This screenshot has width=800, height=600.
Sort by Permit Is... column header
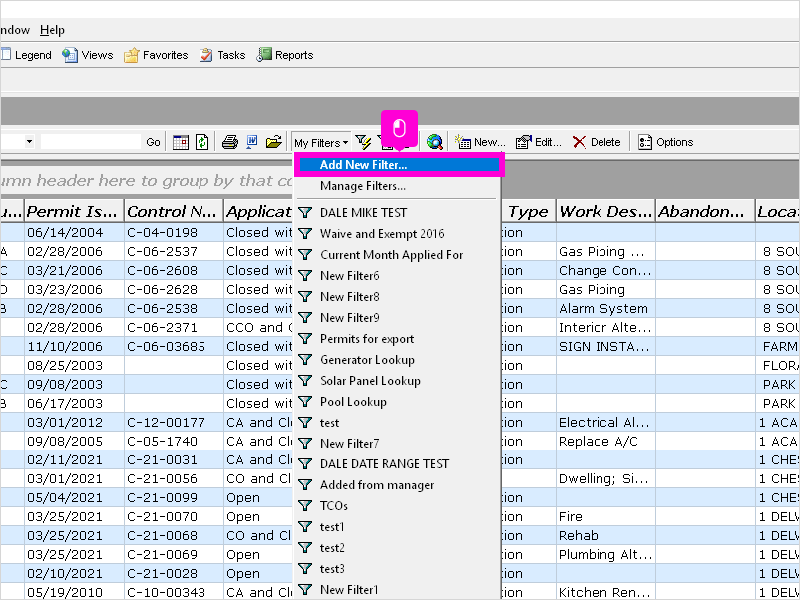pyautogui.click(x=74, y=211)
